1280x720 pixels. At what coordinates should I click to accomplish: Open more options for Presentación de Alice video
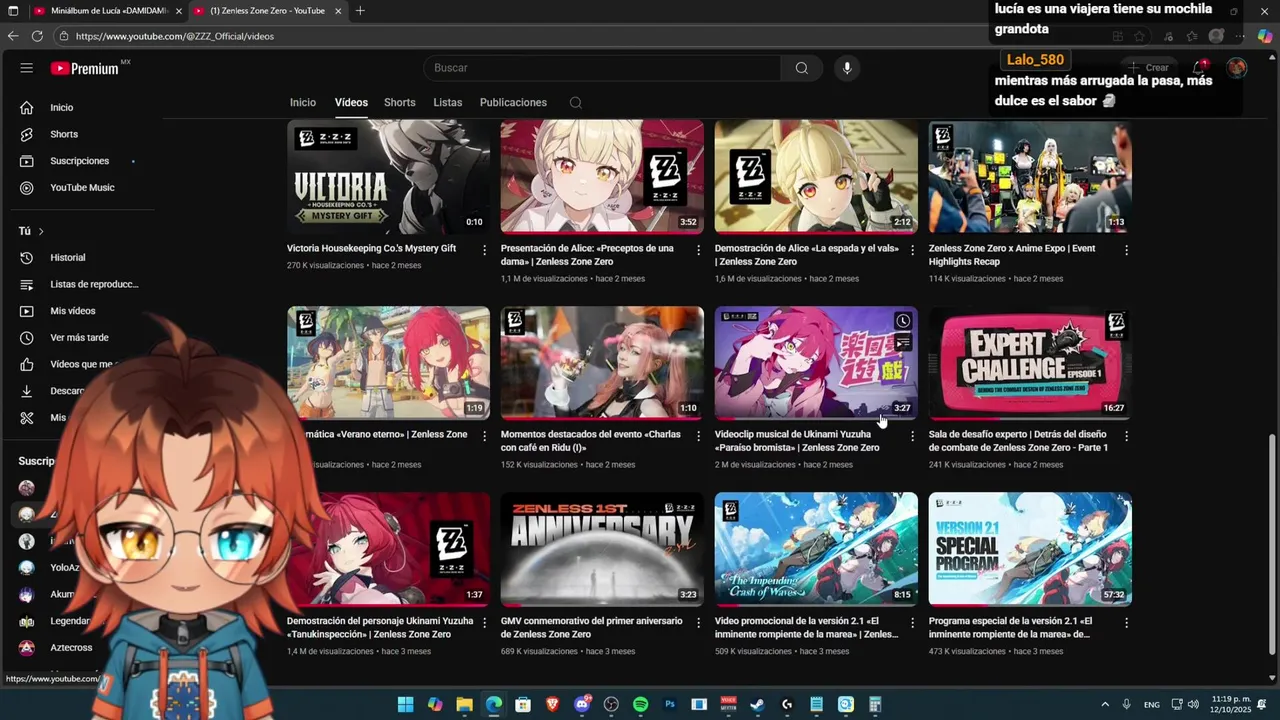tap(698, 250)
